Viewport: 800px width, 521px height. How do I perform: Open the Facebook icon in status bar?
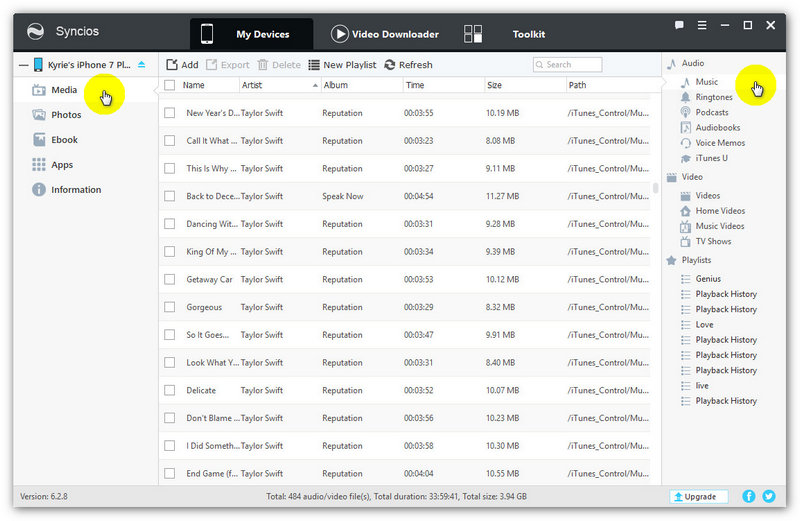(x=748, y=496)
